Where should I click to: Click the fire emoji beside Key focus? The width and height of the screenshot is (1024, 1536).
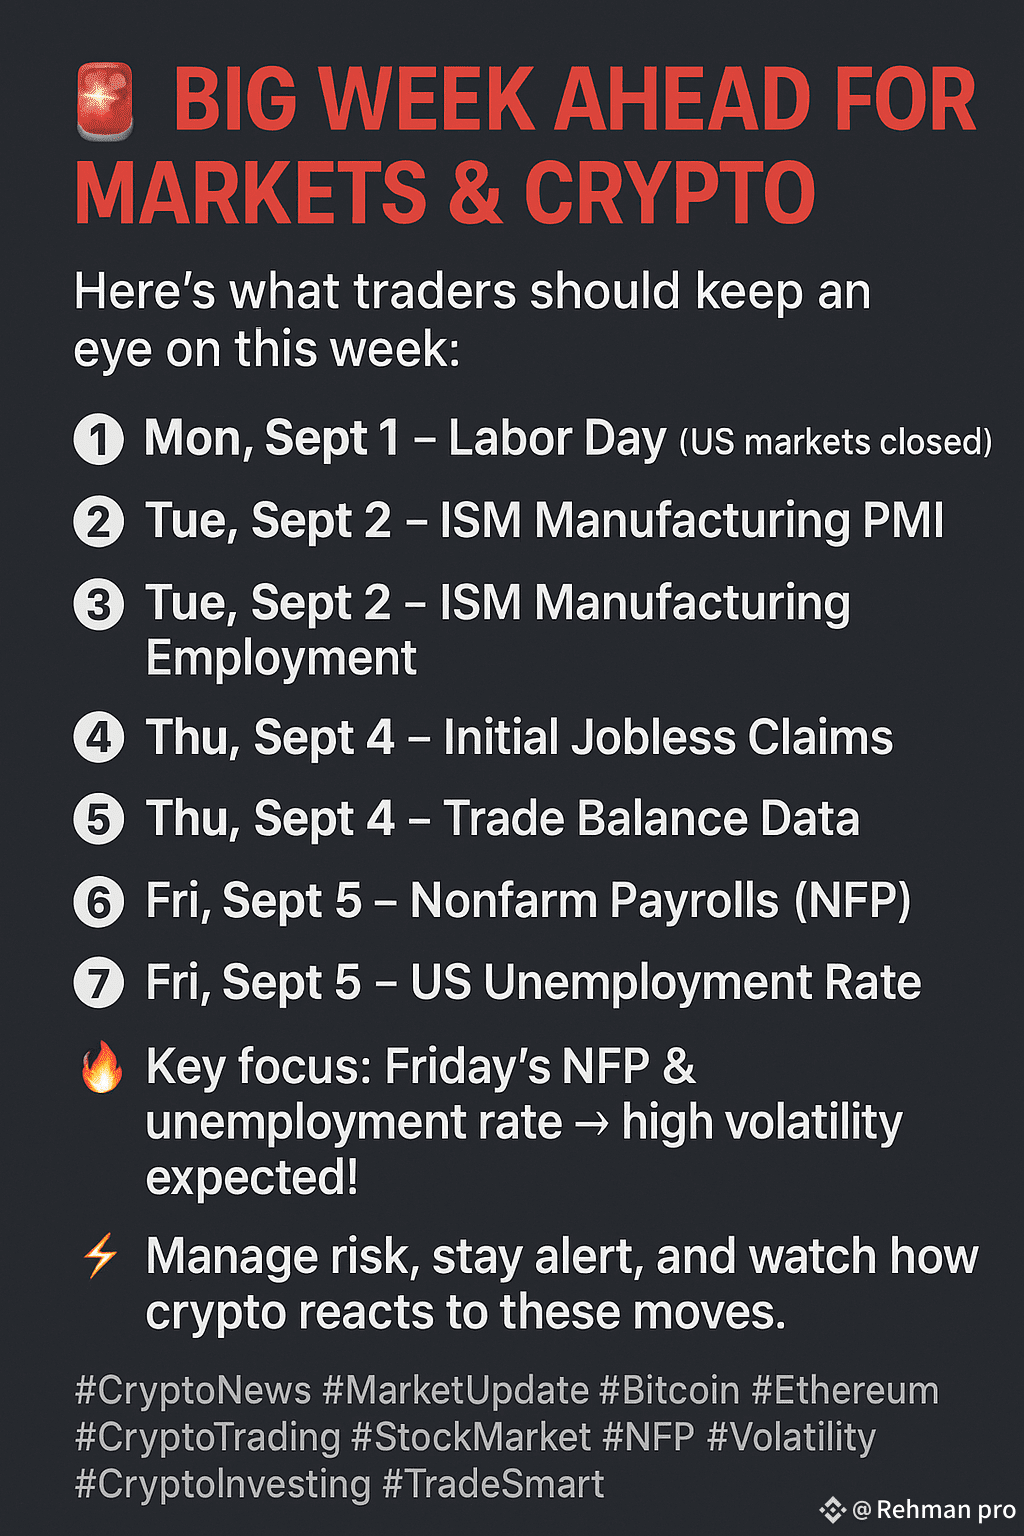click(101, 1066)
